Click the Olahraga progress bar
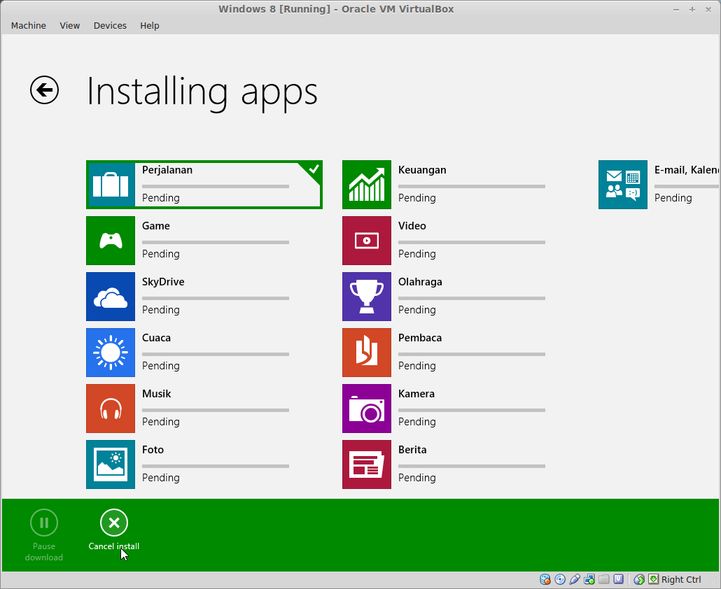 pos(471,298)
